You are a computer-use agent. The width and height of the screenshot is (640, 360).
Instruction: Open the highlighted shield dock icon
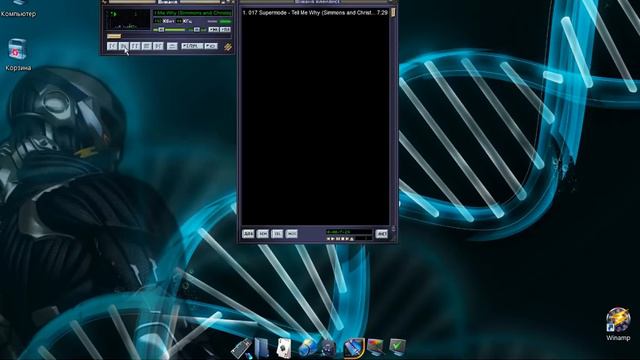tap(353, 348)
